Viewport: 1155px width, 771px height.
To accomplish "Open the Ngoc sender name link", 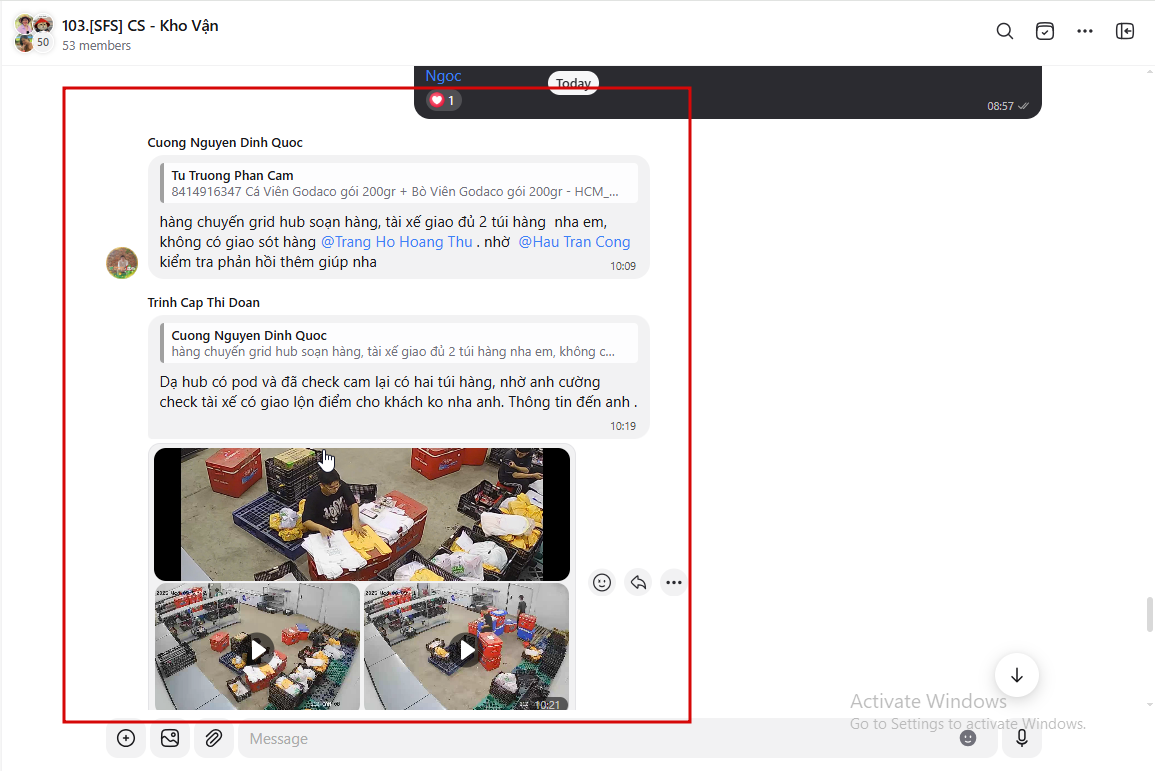I will [x=443, y=76].
